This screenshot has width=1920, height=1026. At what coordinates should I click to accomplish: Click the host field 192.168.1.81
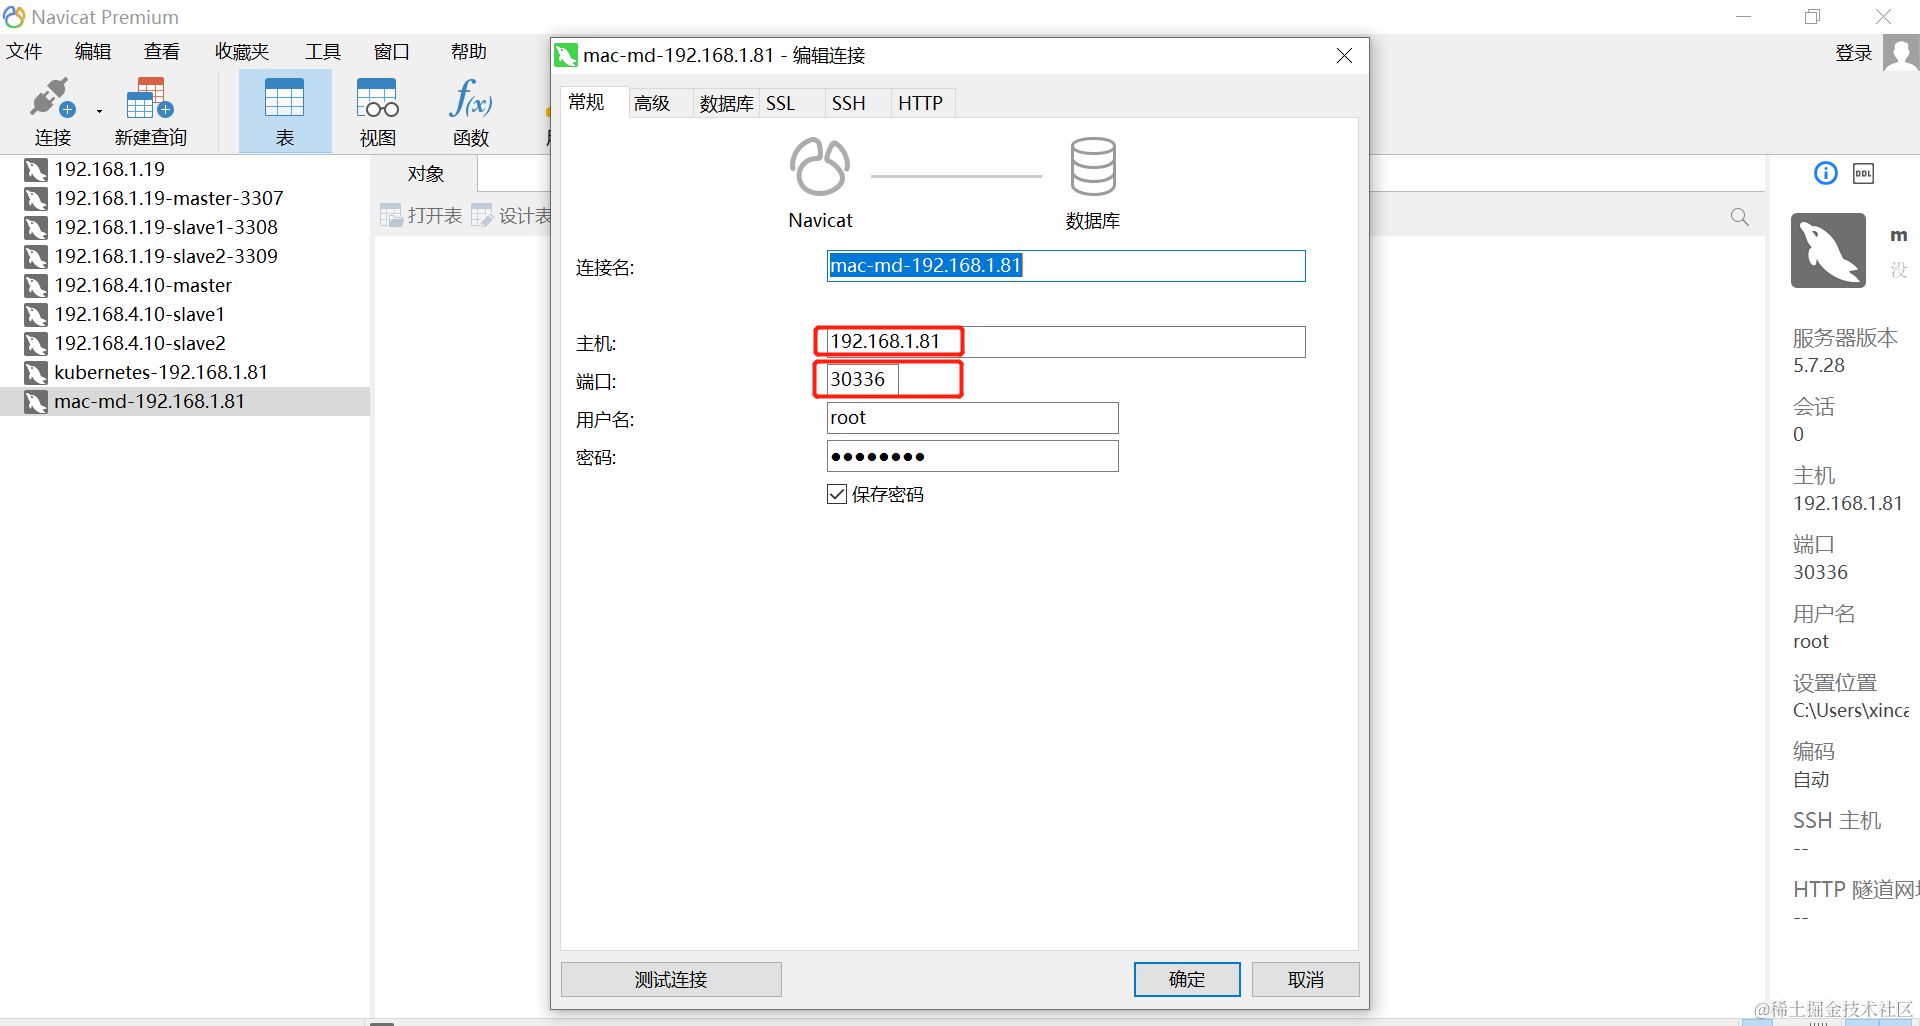[x=1066, y=342]
